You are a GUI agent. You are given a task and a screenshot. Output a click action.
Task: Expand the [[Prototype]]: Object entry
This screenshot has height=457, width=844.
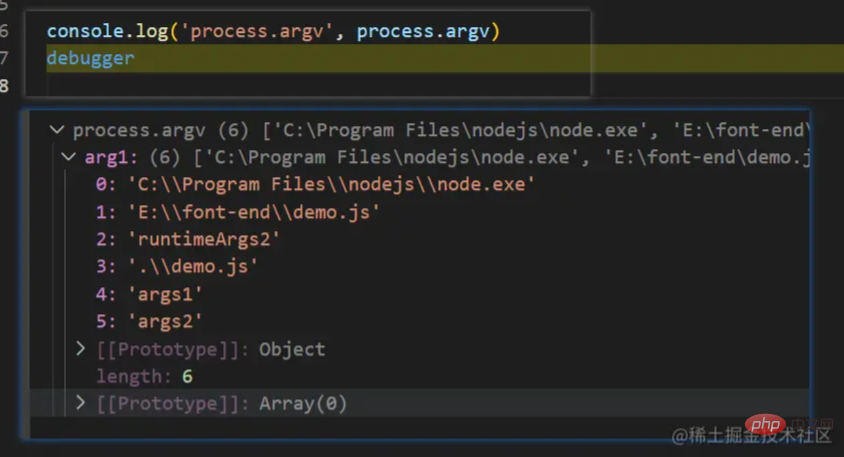point(81,349)
